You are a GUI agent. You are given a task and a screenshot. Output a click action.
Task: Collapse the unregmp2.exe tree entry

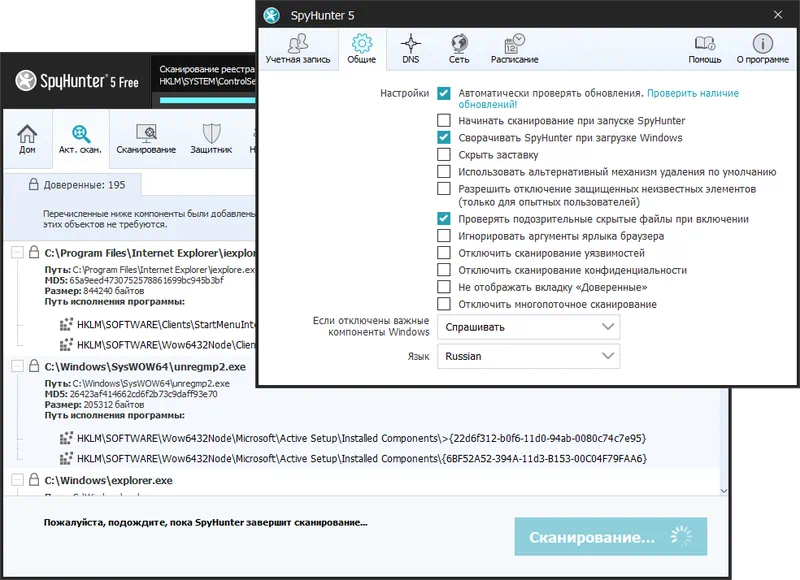17,366
